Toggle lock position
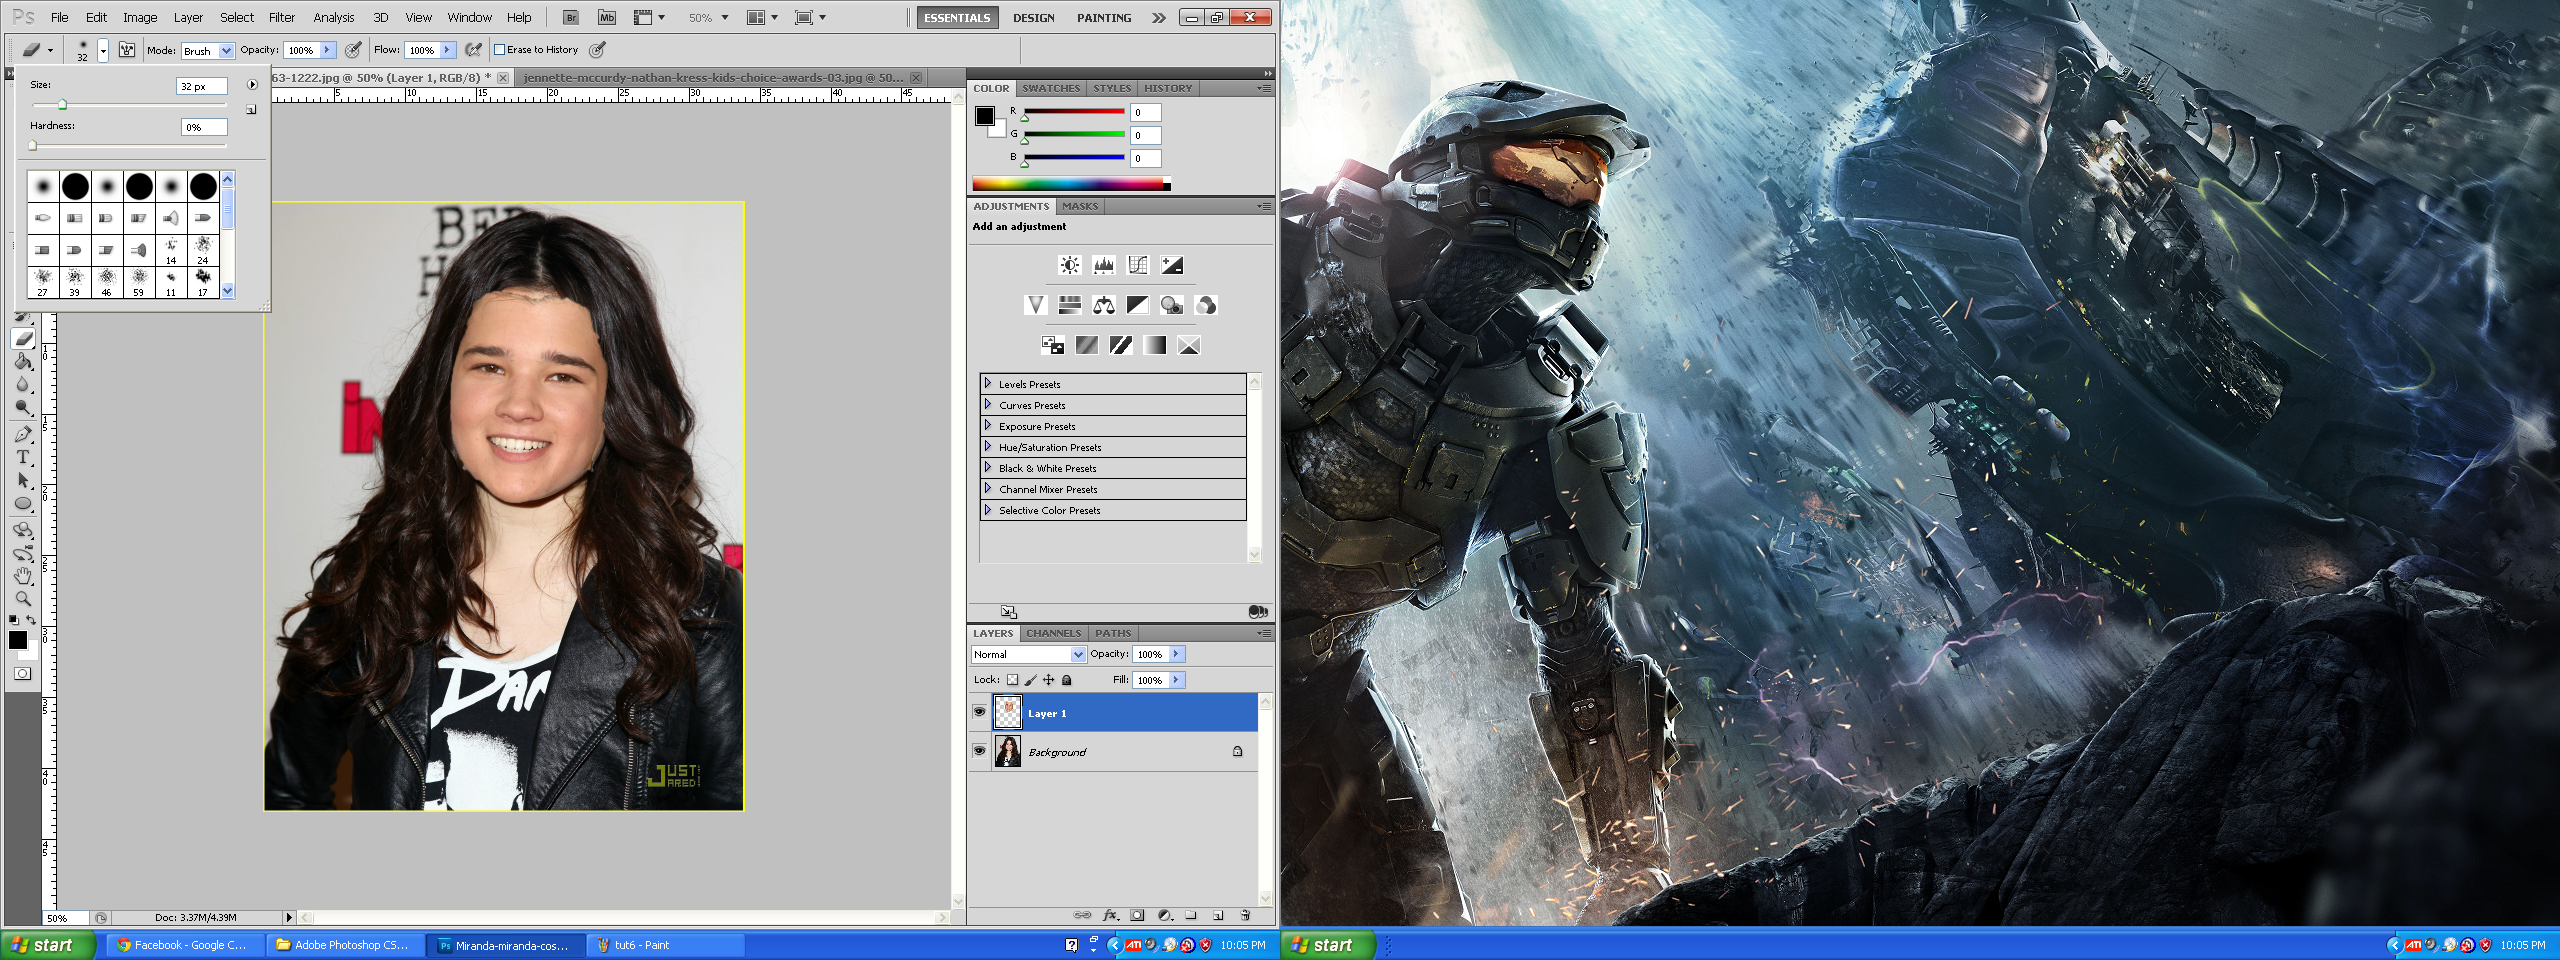Viewport: 2560px width, 960px height. tap(1049, 680)
